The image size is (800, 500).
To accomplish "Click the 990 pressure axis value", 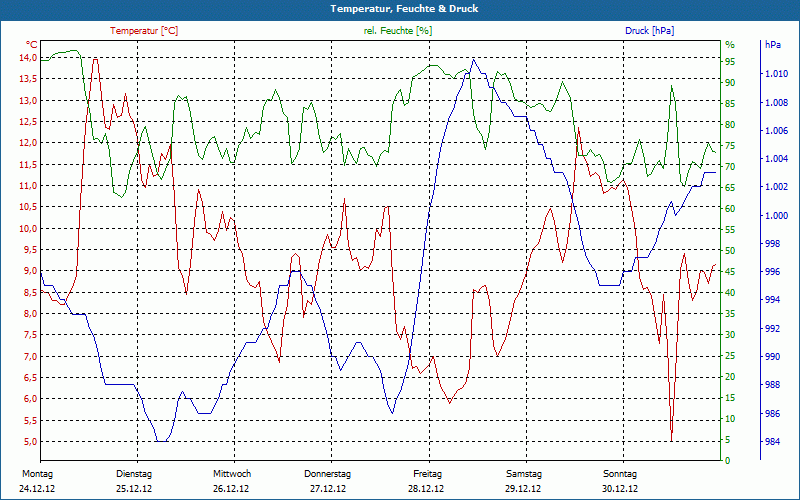I will coord(773,357).
